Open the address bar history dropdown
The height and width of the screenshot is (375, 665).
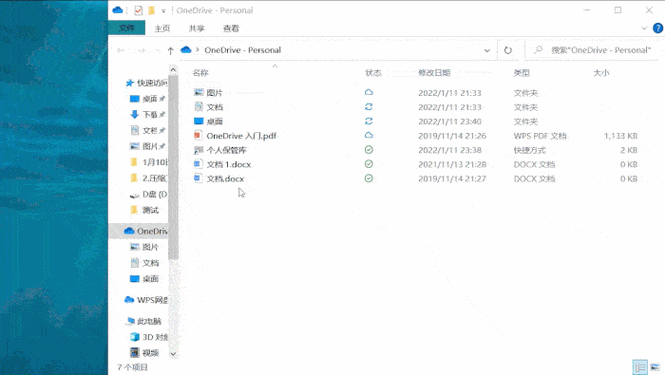[x=487, y=50]
